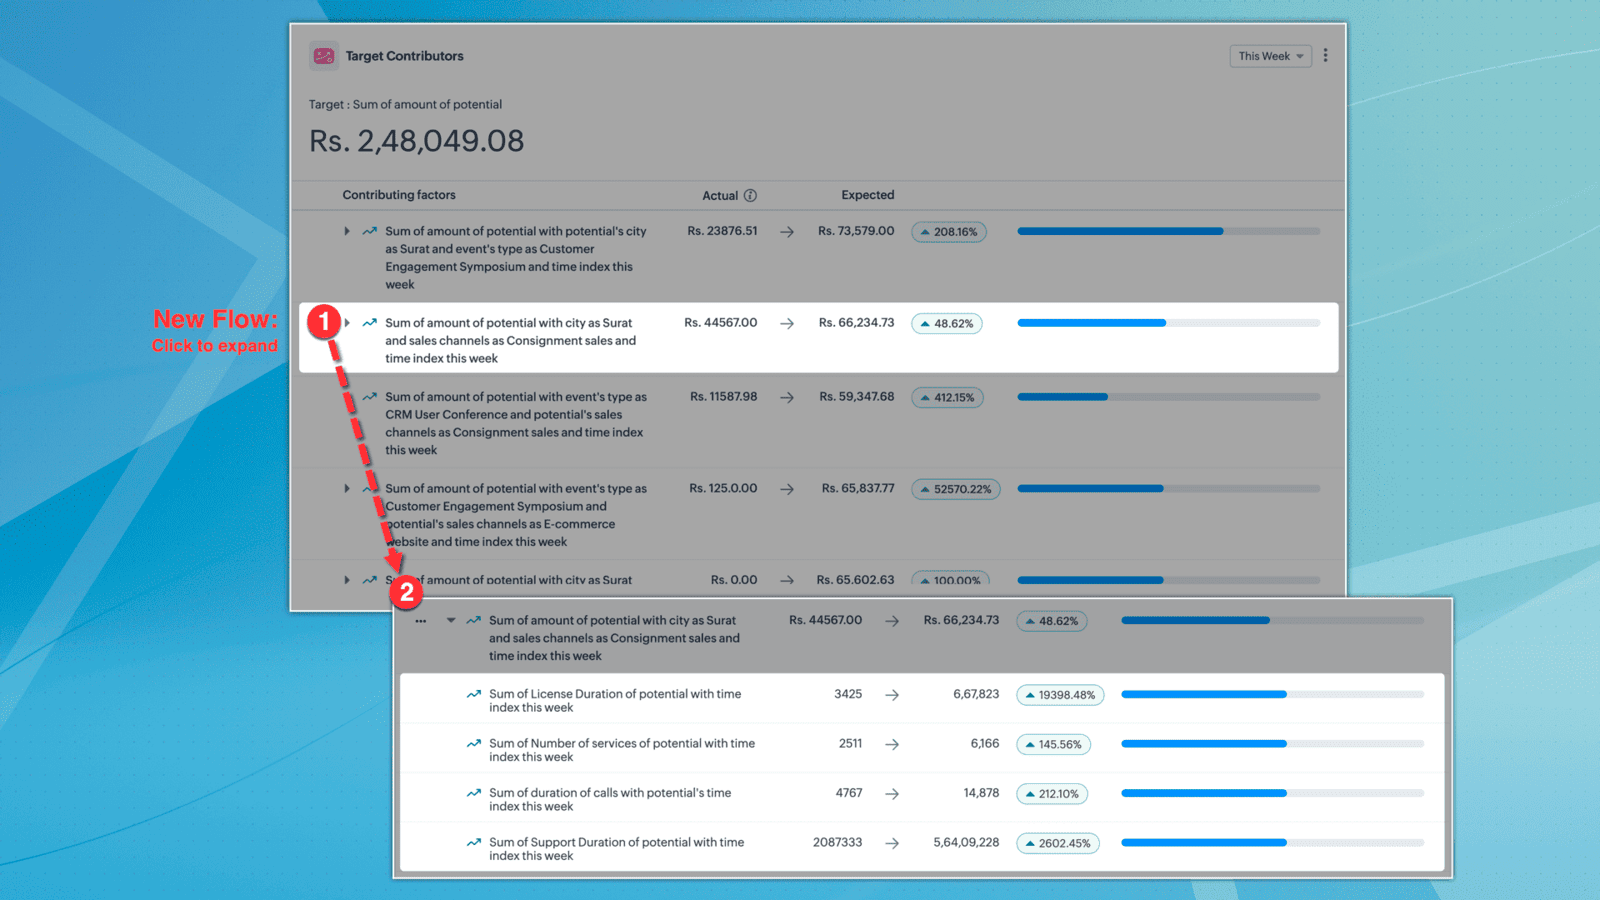Click the trend icon for Support Duration

tap(474, 843)
